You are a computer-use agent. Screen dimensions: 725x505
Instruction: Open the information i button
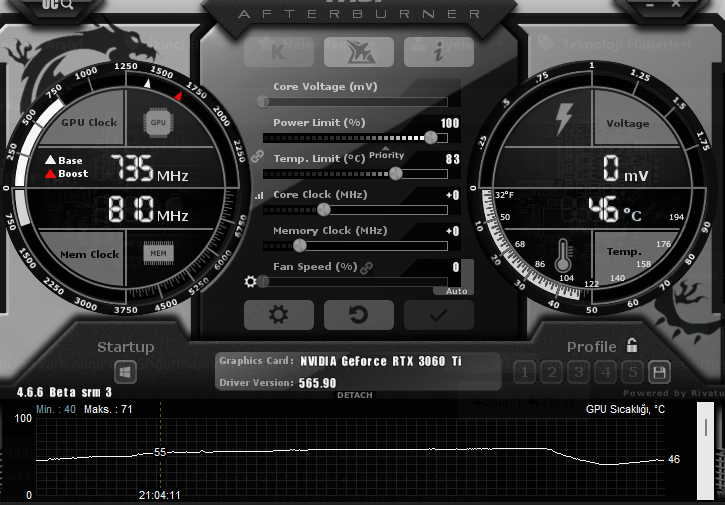tap(439, 52)
